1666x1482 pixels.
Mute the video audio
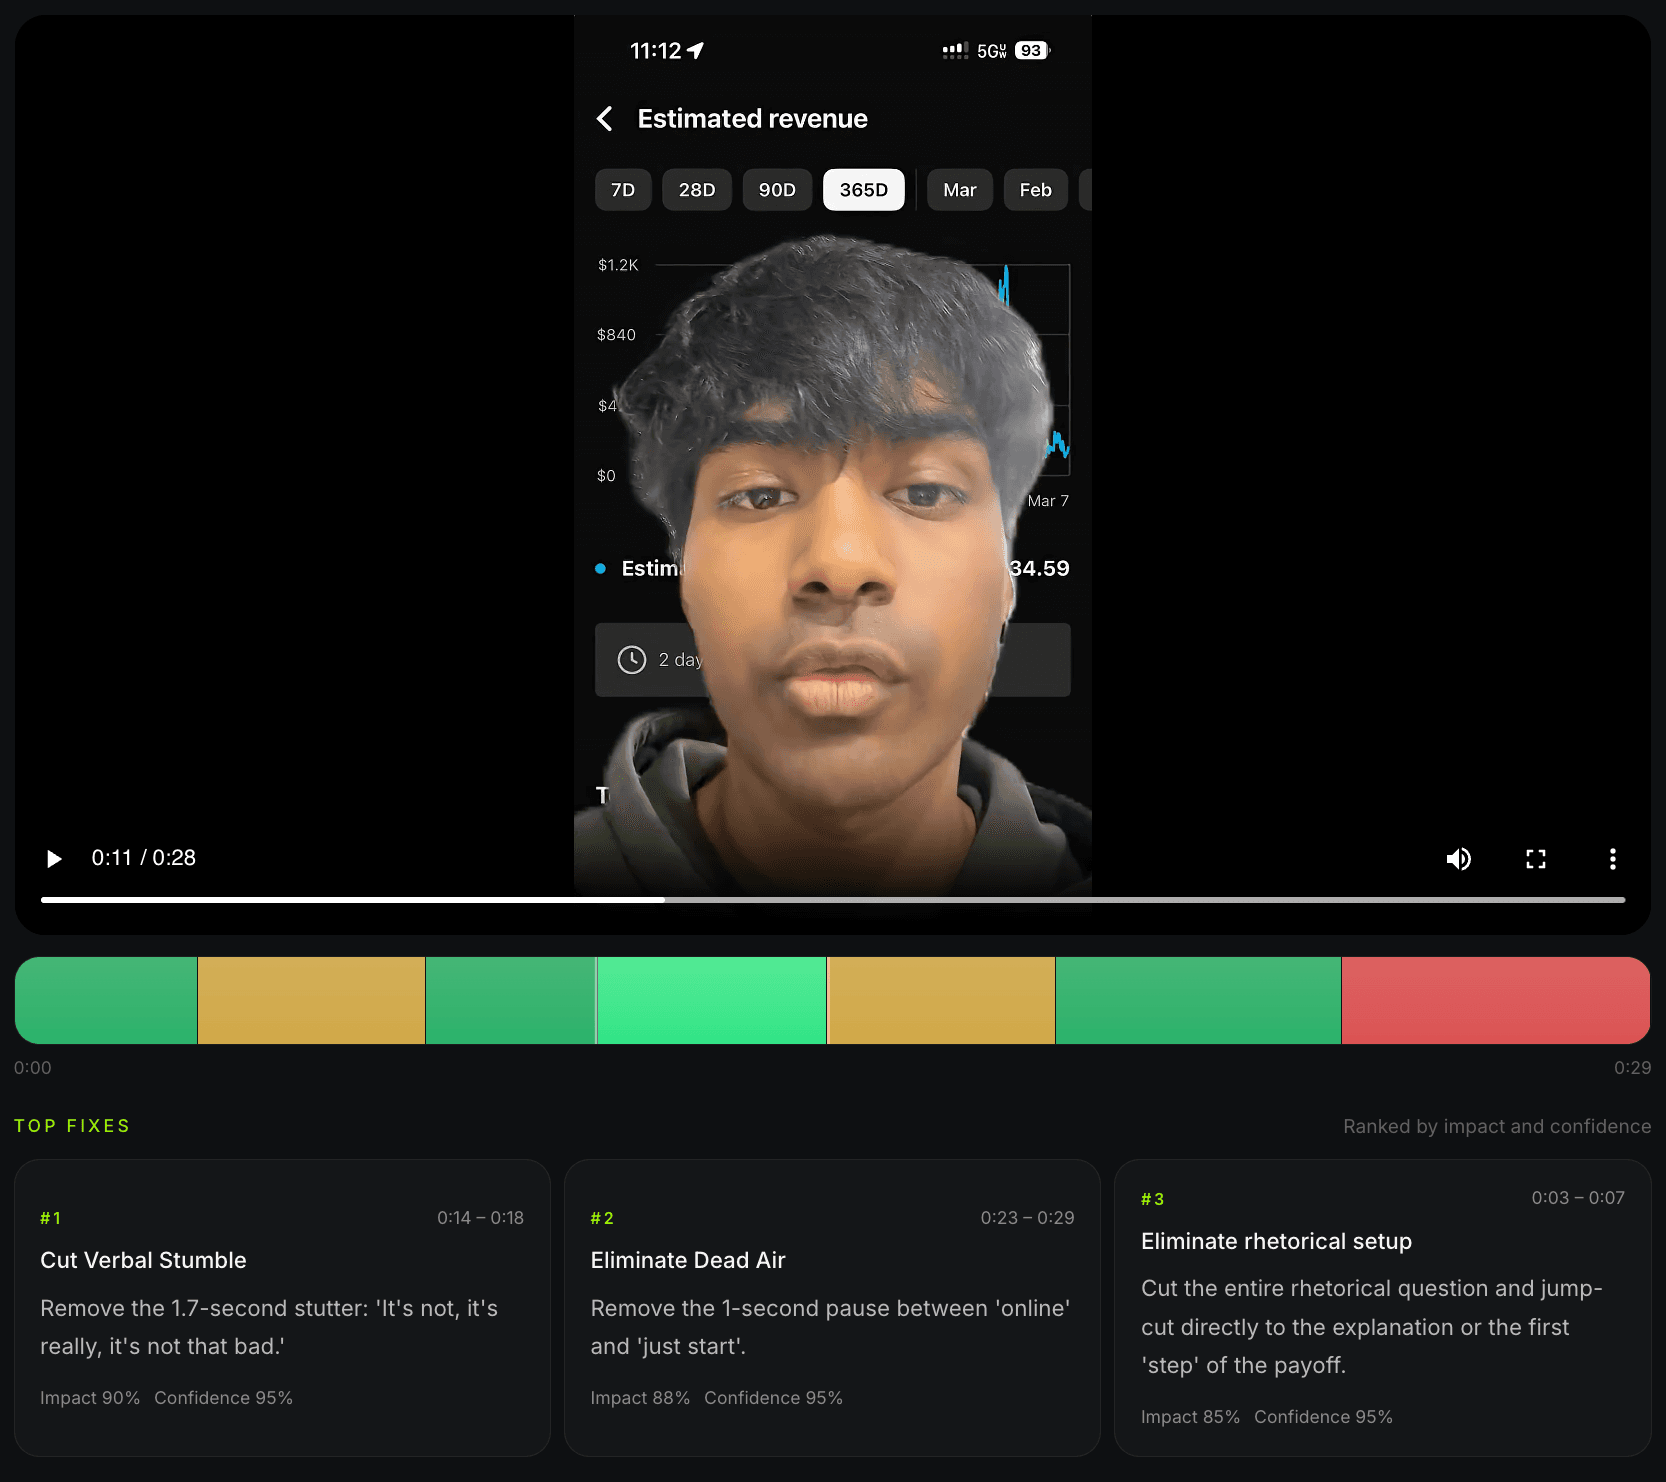pyautogui.click(x=1459, y=858)
